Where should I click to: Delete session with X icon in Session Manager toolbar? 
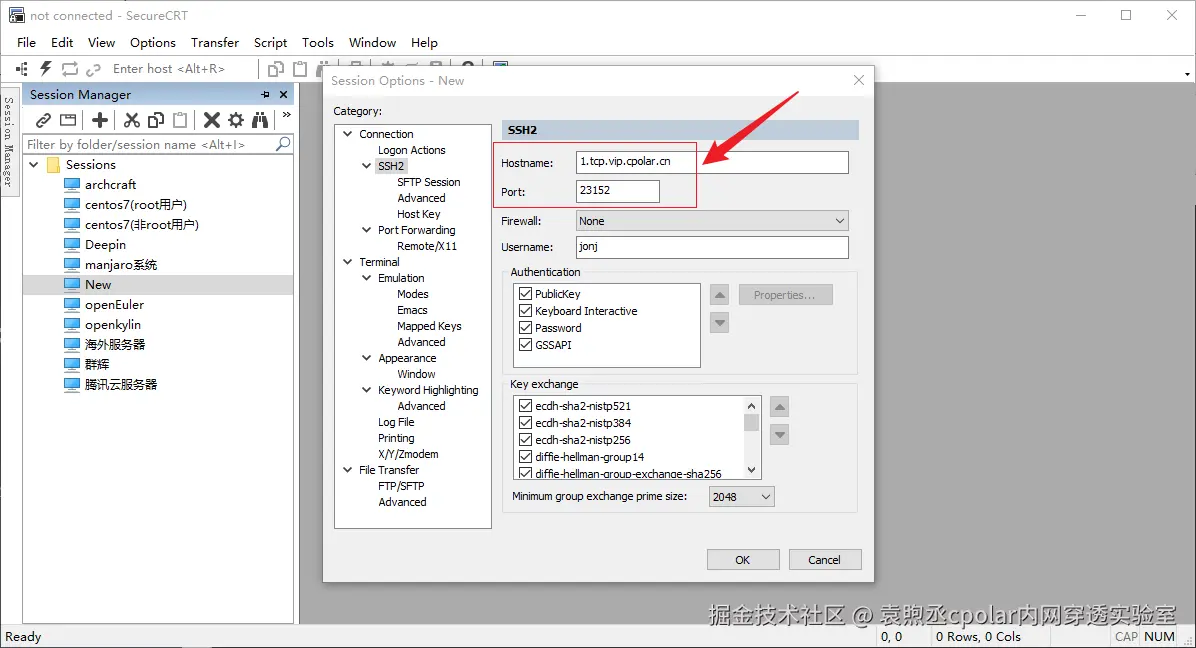tap(211, 120)
